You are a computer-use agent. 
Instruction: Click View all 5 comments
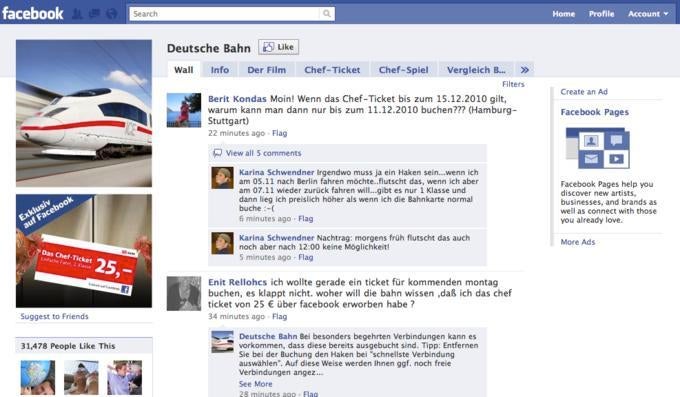pyautogui.click(x=263, y=153)
